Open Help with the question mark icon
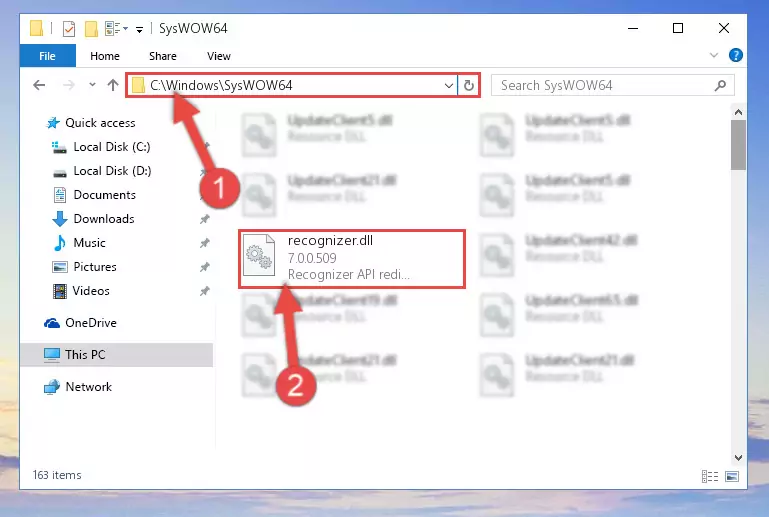769x517 pixels. pyautogui.click(x=735, y=55)
